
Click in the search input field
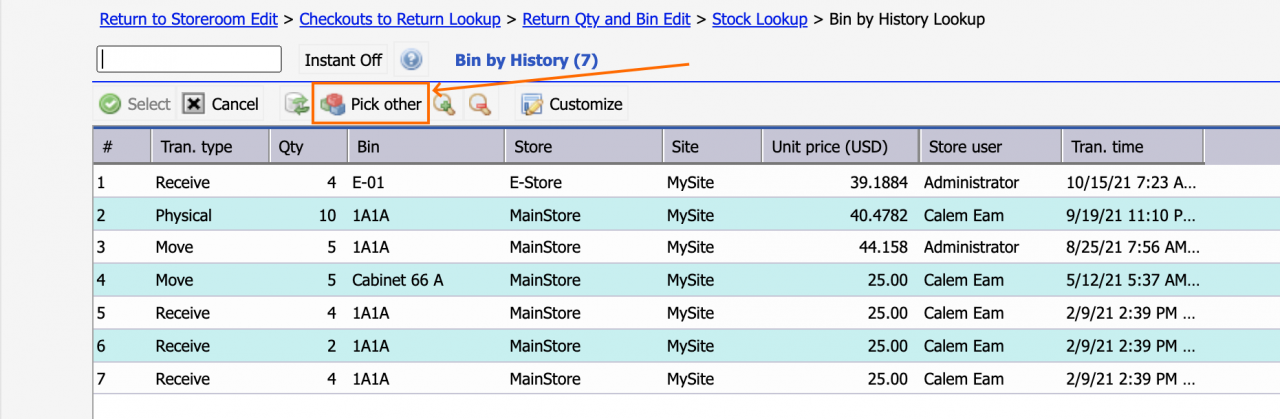click(189, 59)
